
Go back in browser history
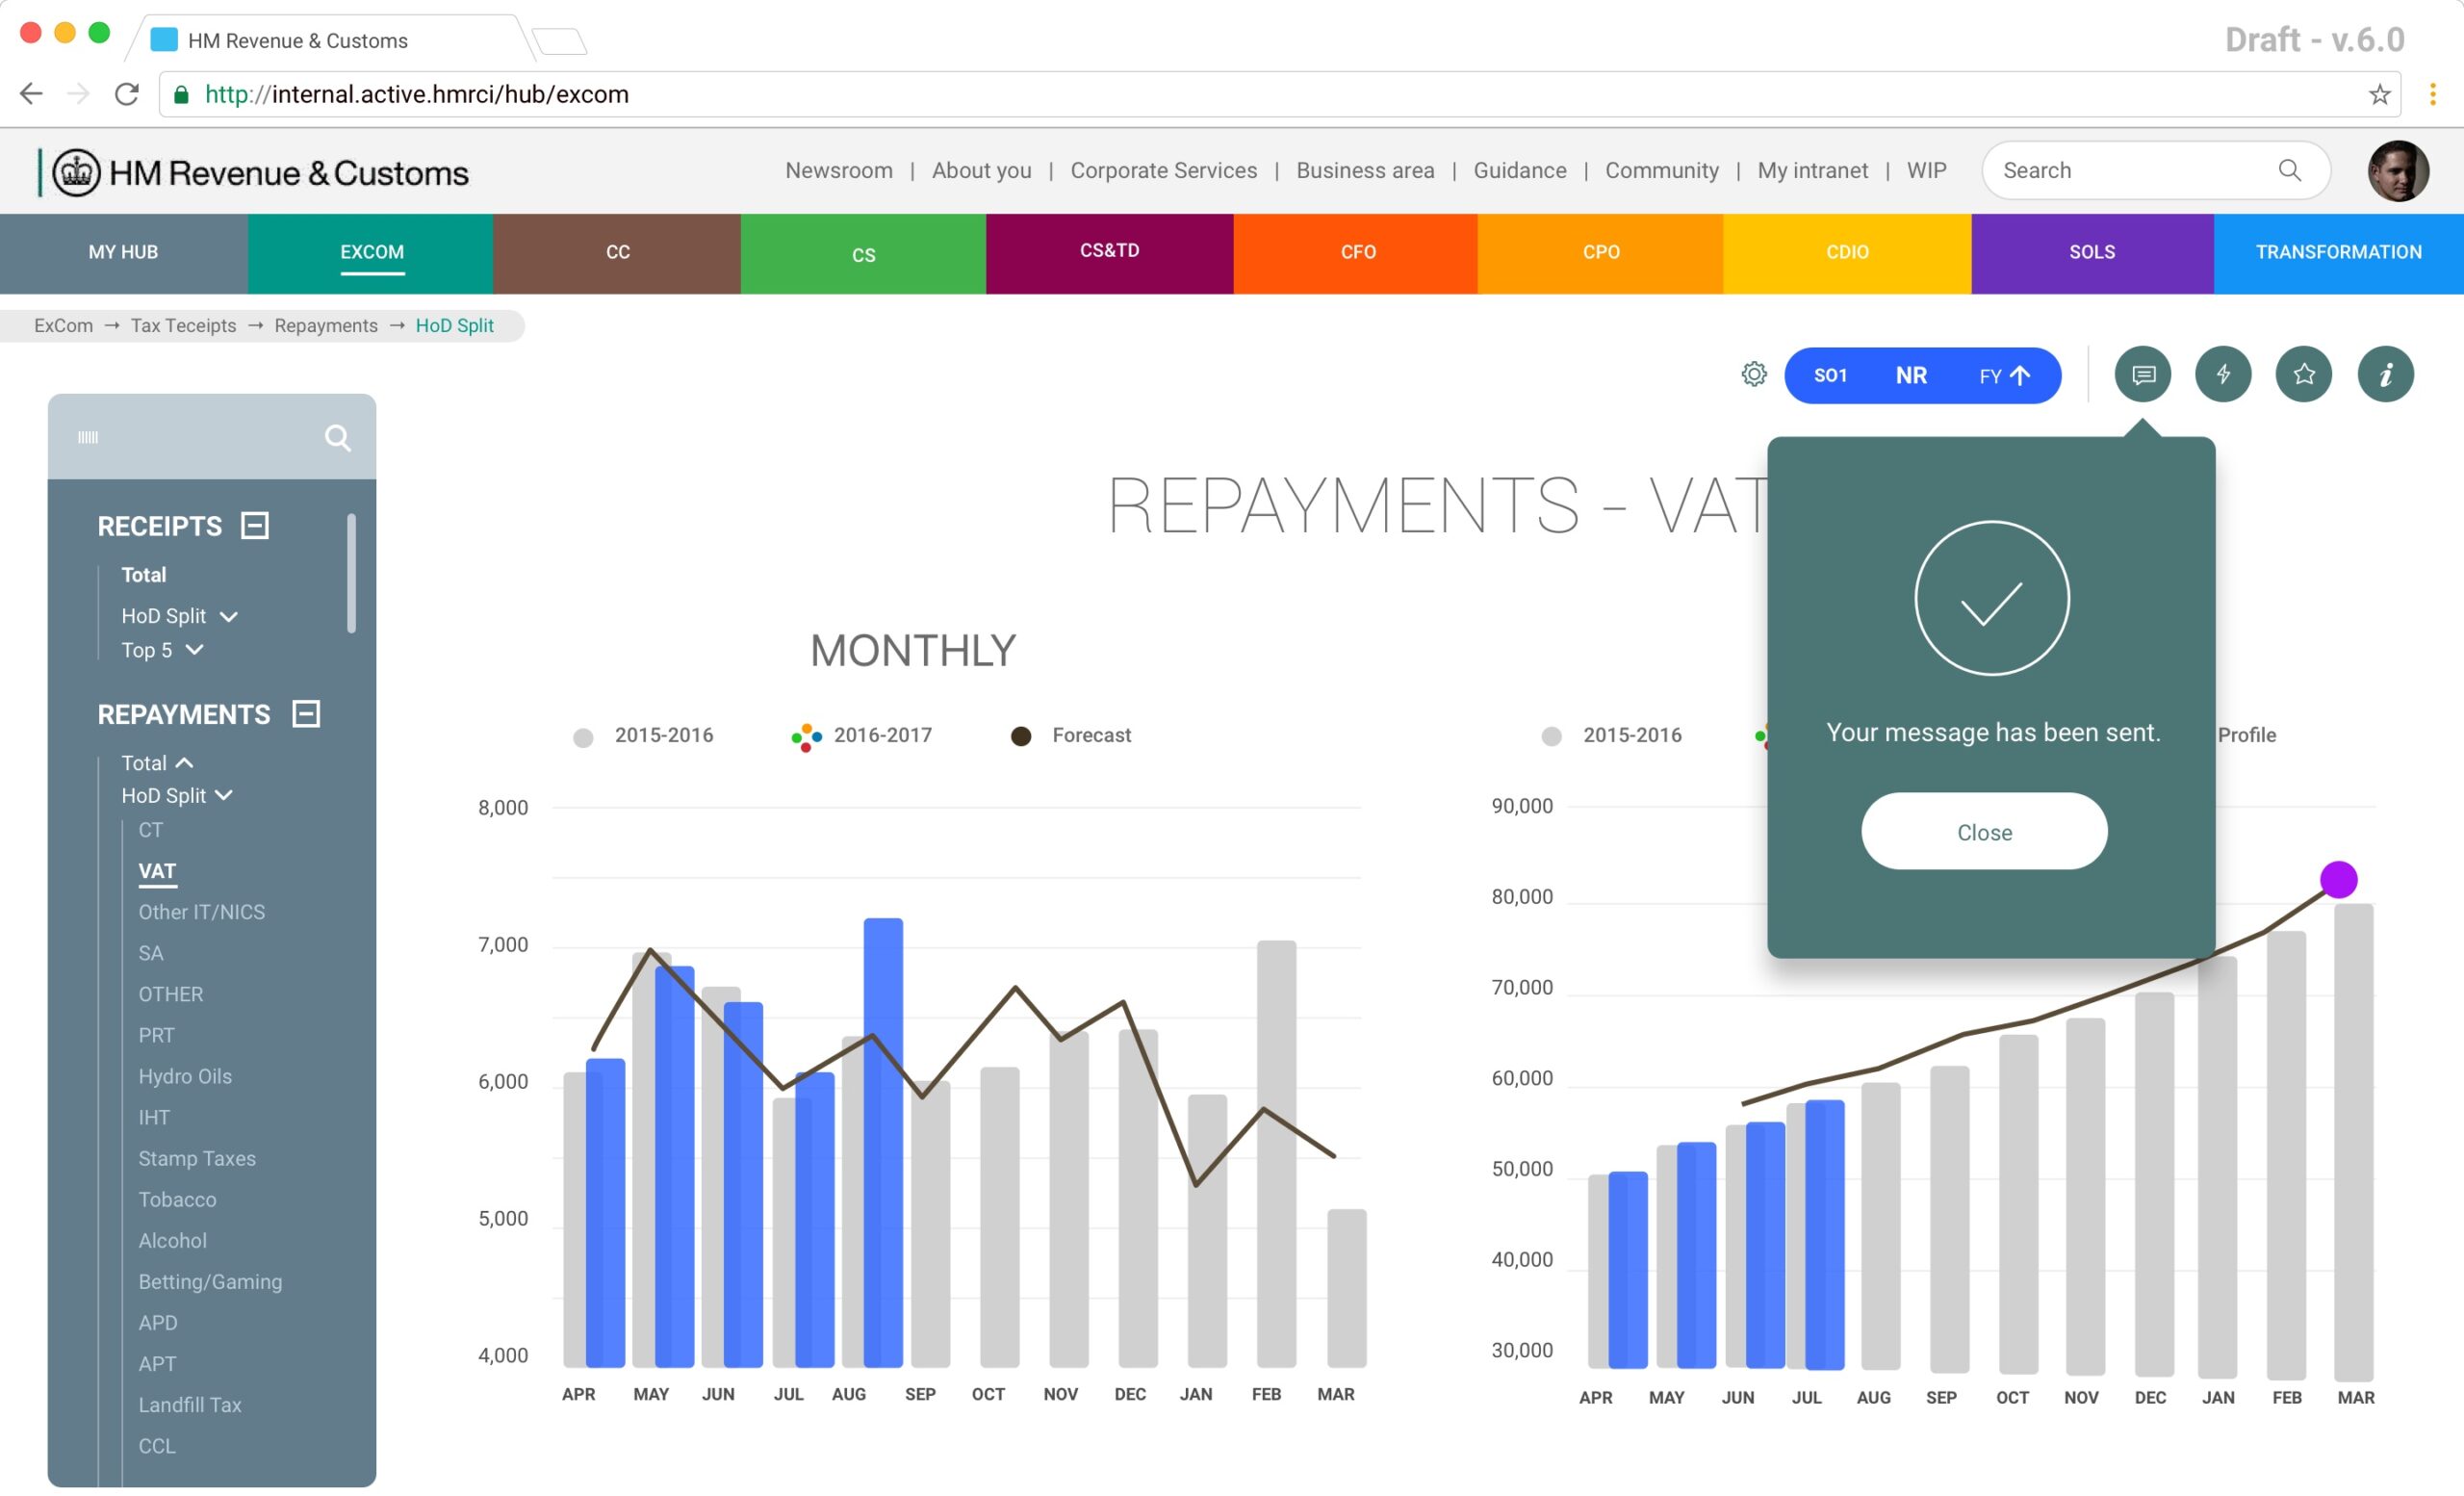(x=31, y=94)
